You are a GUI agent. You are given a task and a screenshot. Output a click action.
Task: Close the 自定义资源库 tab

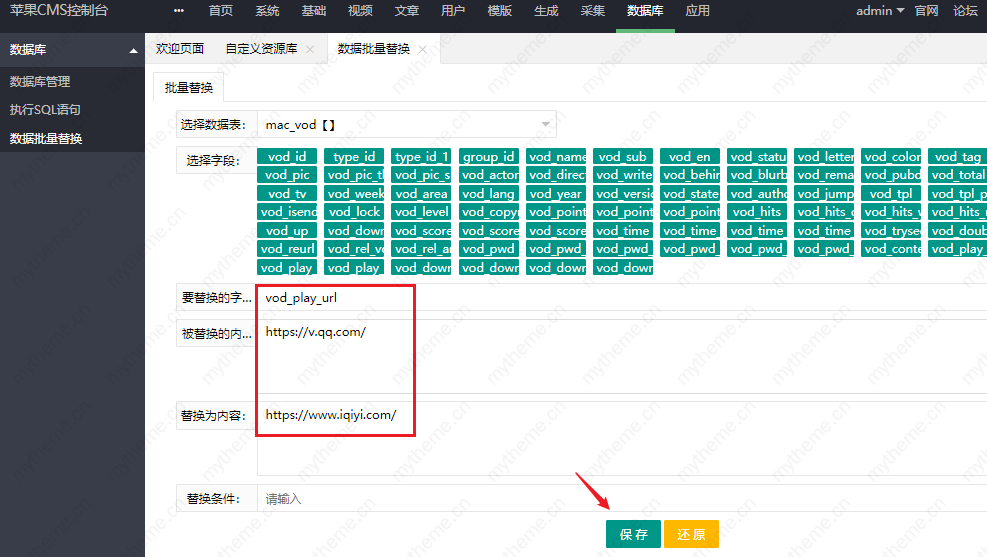[310, 49]
